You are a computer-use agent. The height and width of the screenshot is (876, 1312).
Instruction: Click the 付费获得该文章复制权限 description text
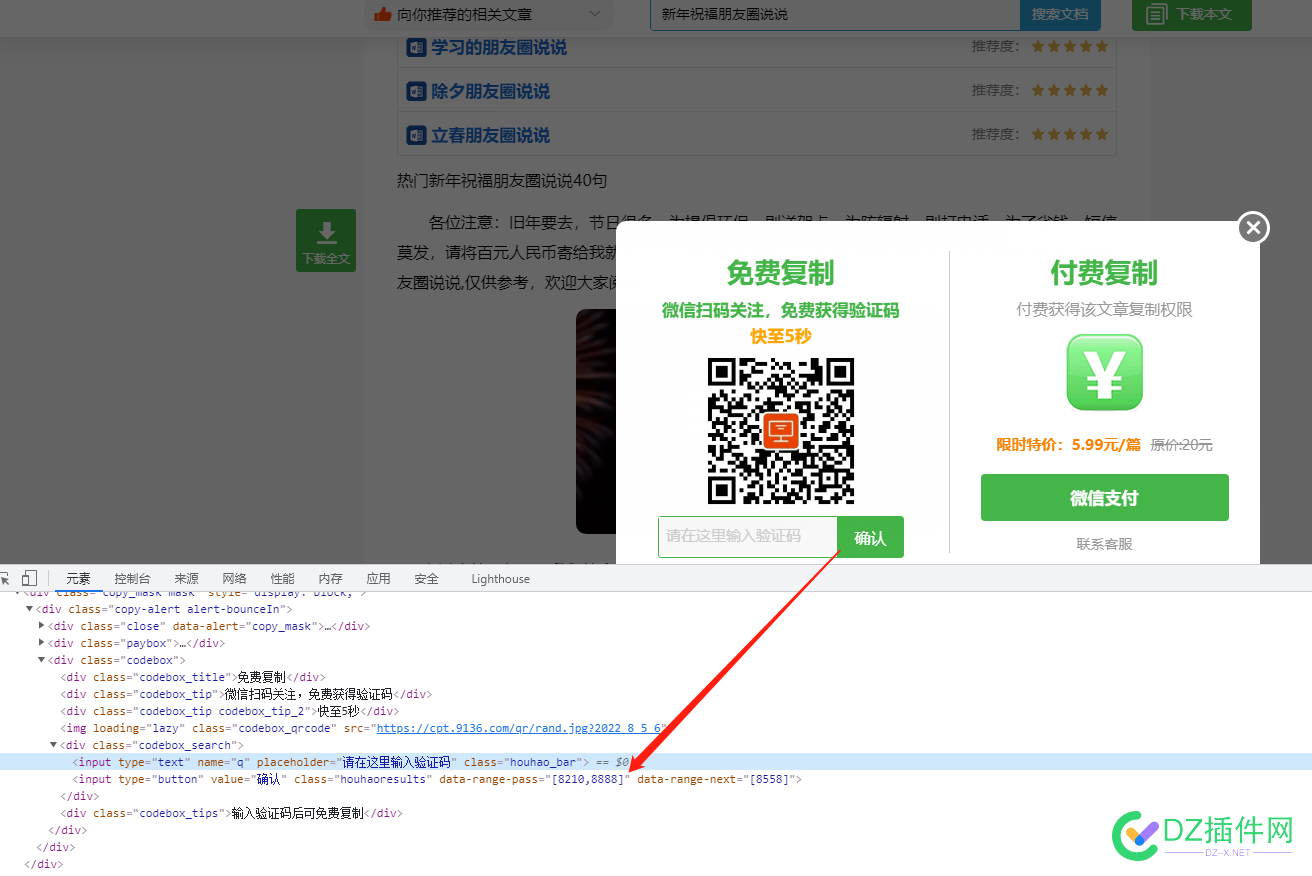(x=1104, y=310)
